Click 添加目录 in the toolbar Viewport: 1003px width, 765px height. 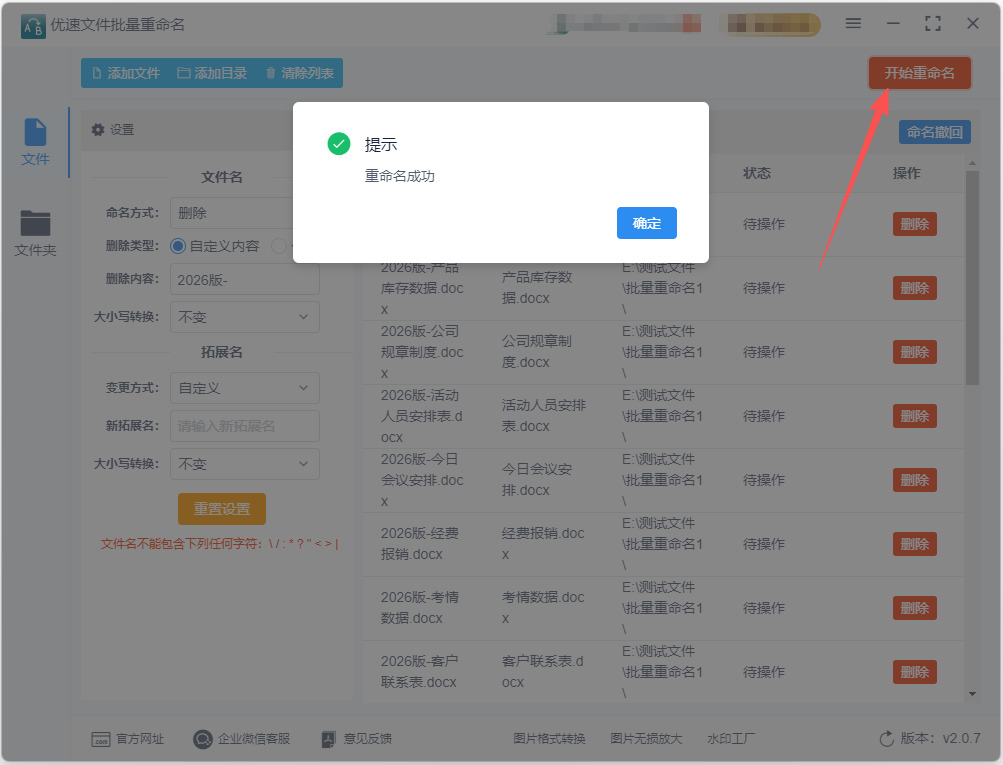tap(212, 73)
